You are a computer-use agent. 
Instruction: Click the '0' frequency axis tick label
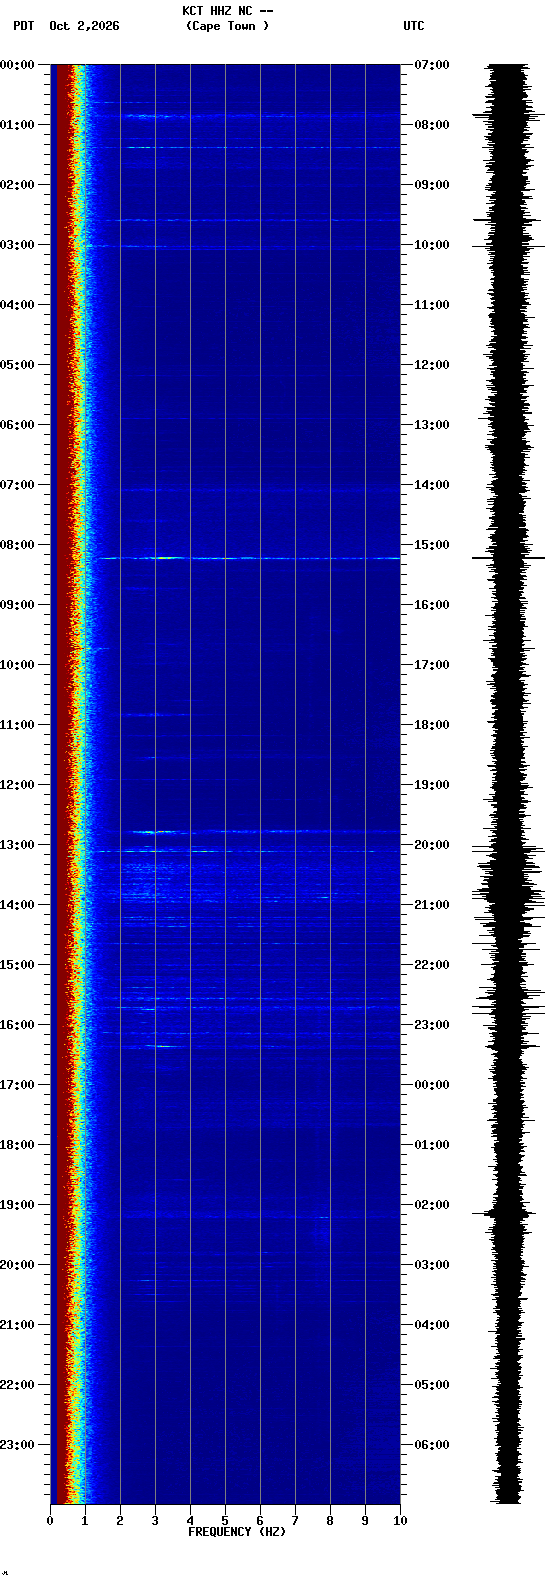point(50,1521)
